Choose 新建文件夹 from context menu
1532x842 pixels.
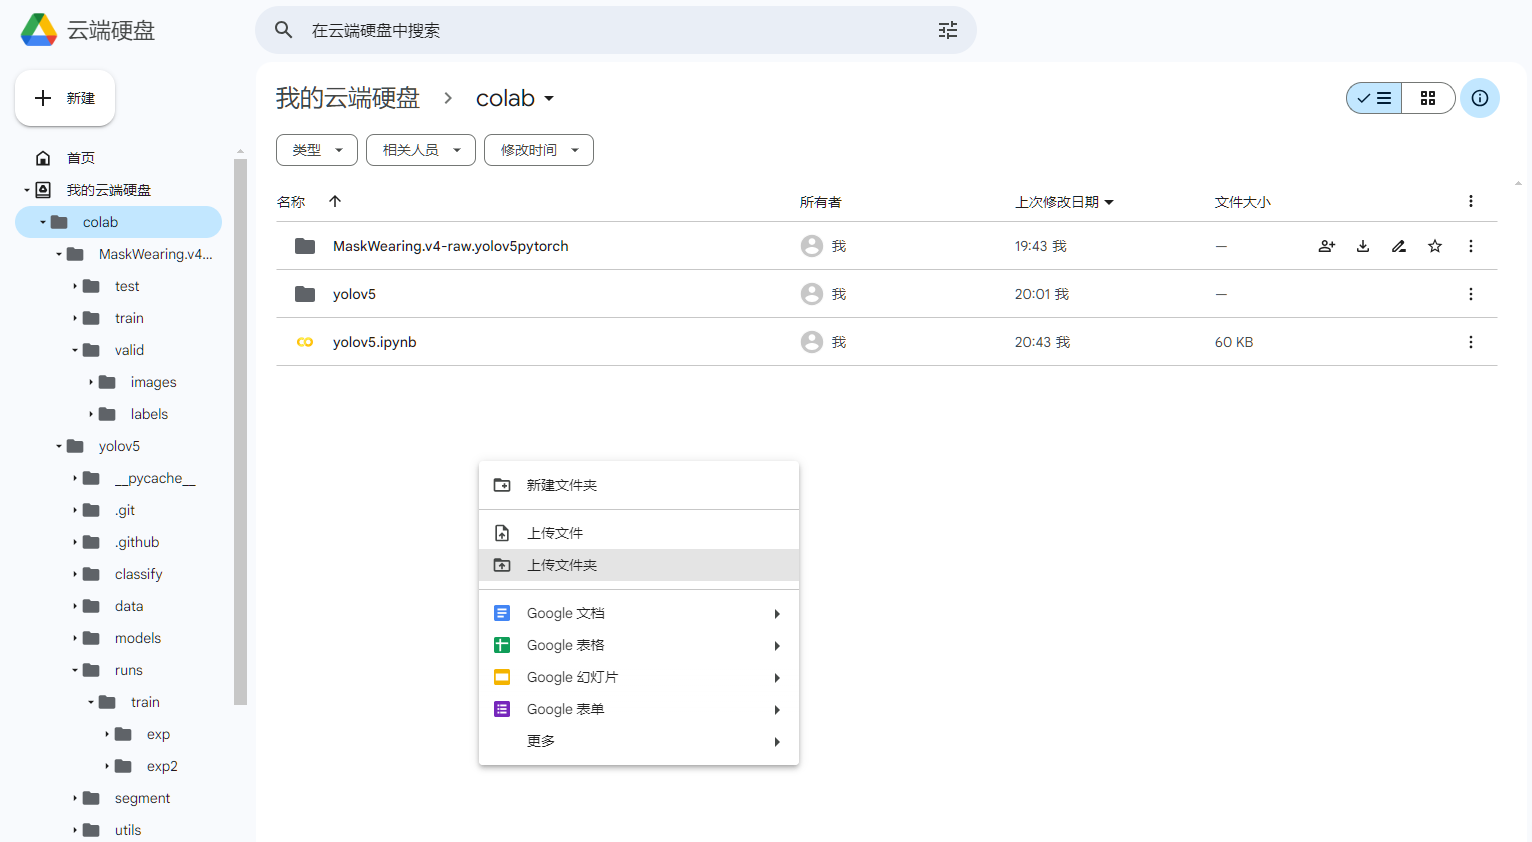tap(639, 485)
